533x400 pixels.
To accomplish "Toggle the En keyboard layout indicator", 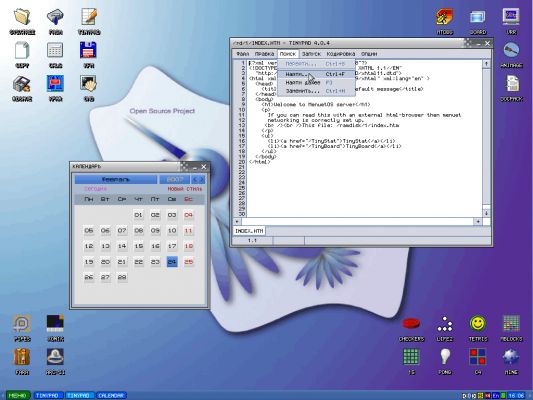I will click(496, 396).
